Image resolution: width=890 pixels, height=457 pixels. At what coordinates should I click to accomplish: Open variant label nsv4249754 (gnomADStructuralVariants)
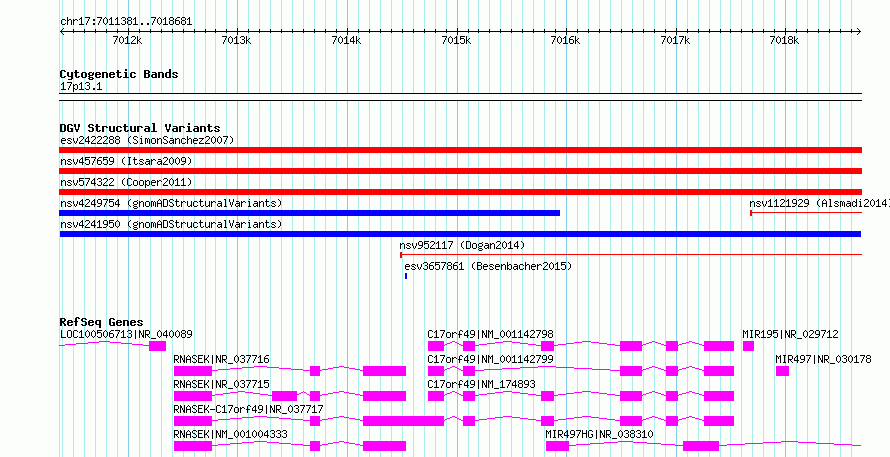(x=171, y=203)
